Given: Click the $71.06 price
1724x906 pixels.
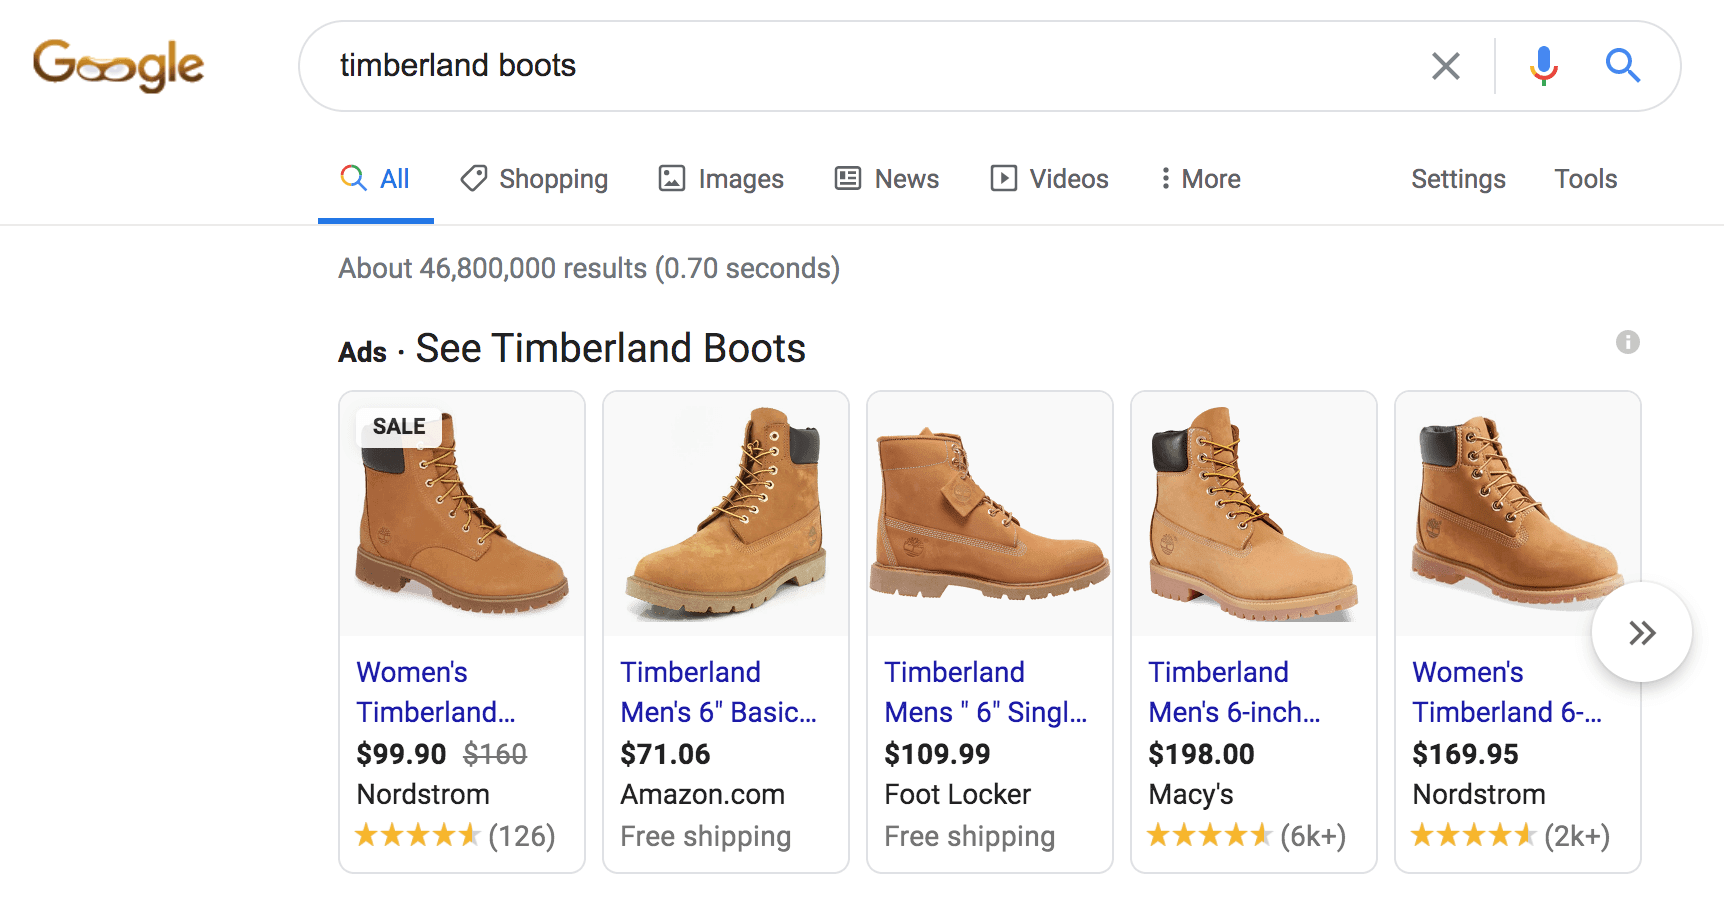Looking at the screenshot, I should point(665,754).
